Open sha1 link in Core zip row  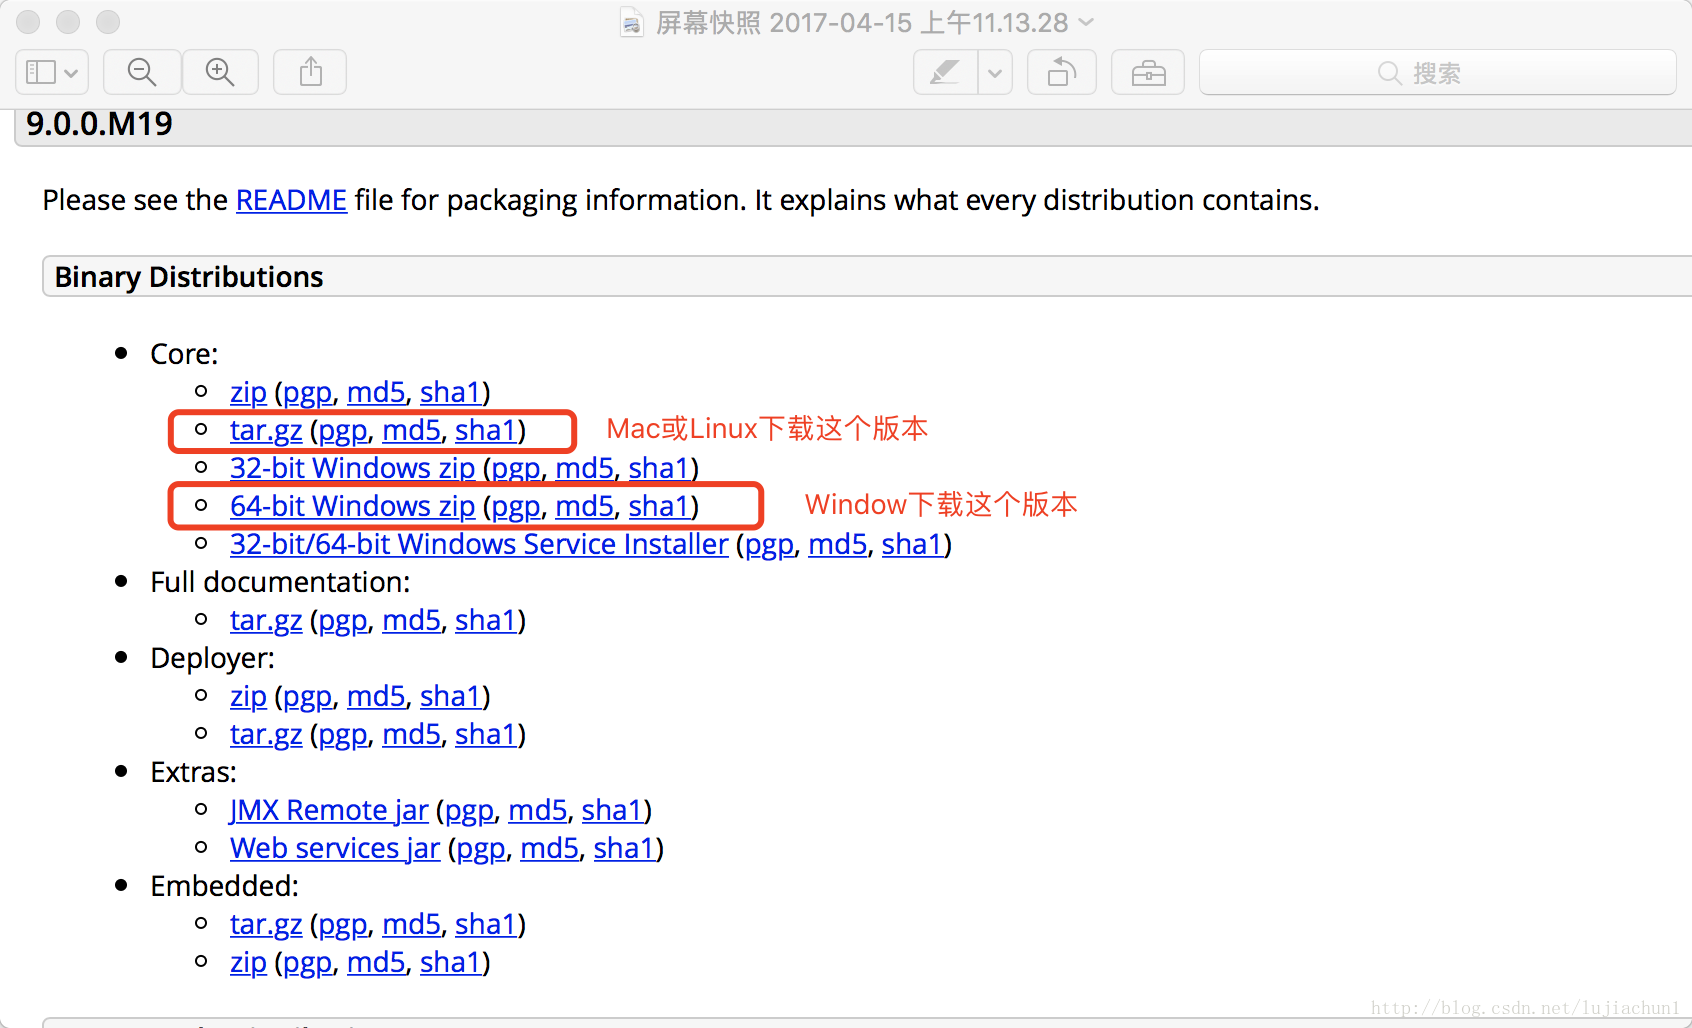point(451,392)
